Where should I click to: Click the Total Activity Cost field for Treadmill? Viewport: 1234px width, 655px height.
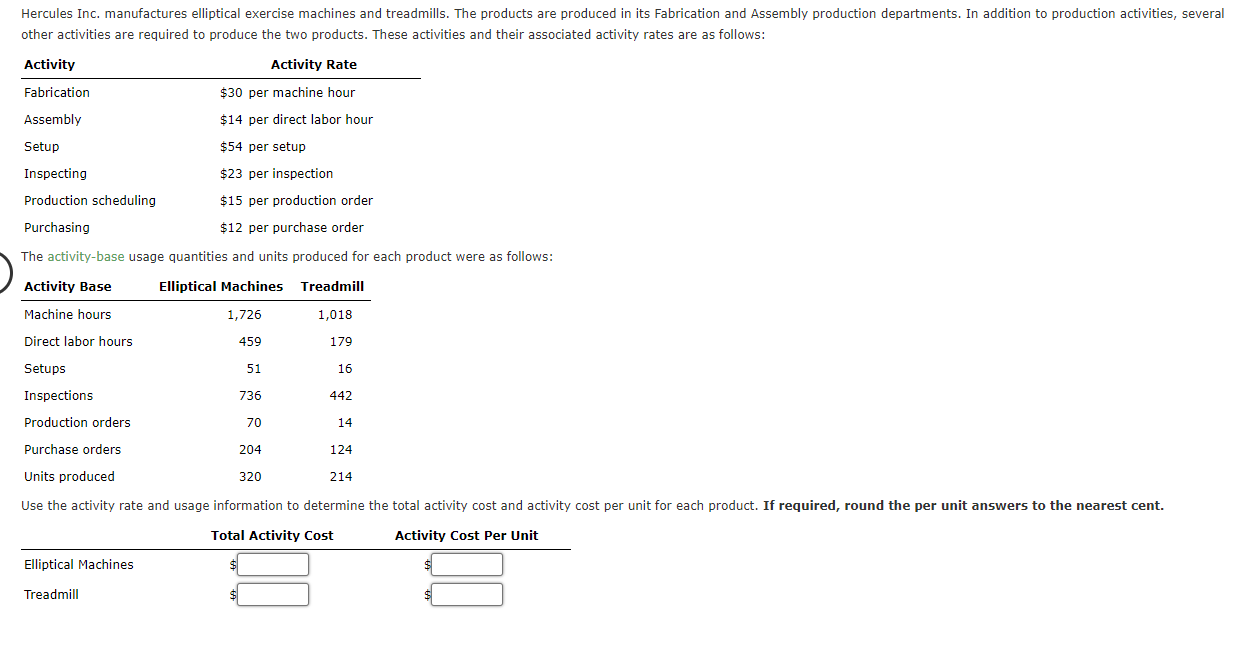point(272,594)
